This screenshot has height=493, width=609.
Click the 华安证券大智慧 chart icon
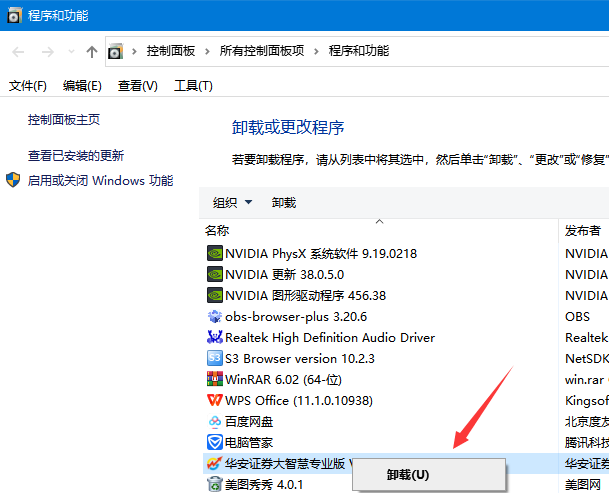coord(214,463)
